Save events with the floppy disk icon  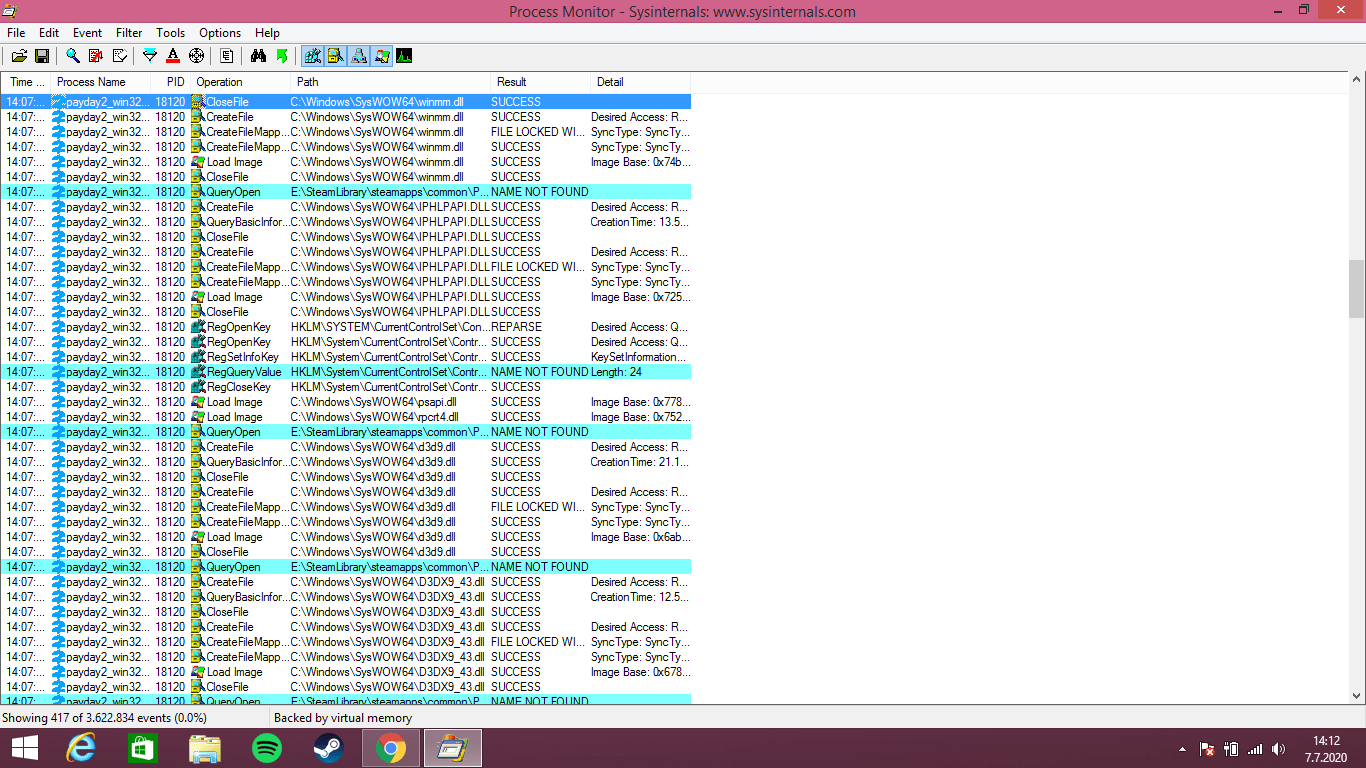(42, 56)
